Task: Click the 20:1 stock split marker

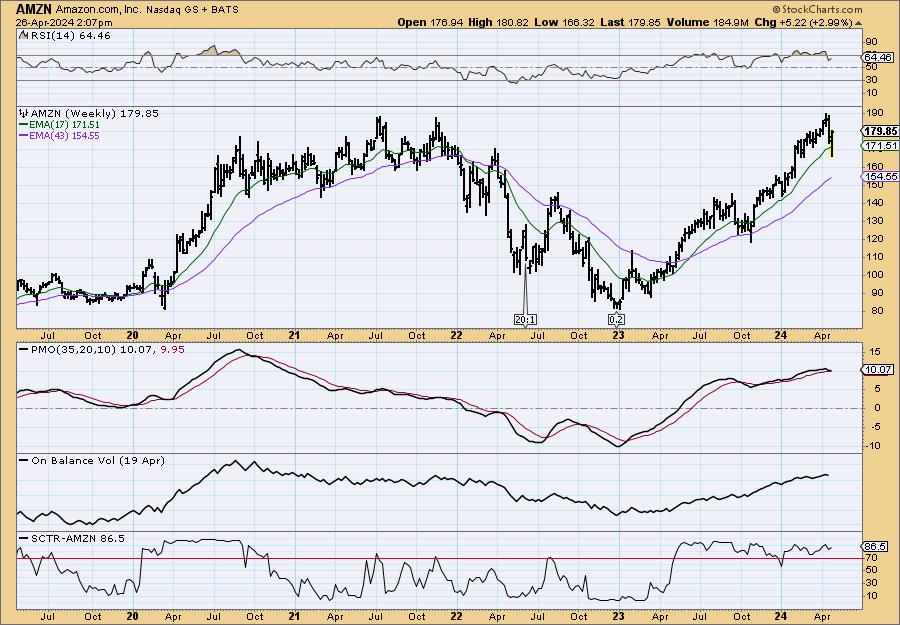Action: click(x=524, y=319)
